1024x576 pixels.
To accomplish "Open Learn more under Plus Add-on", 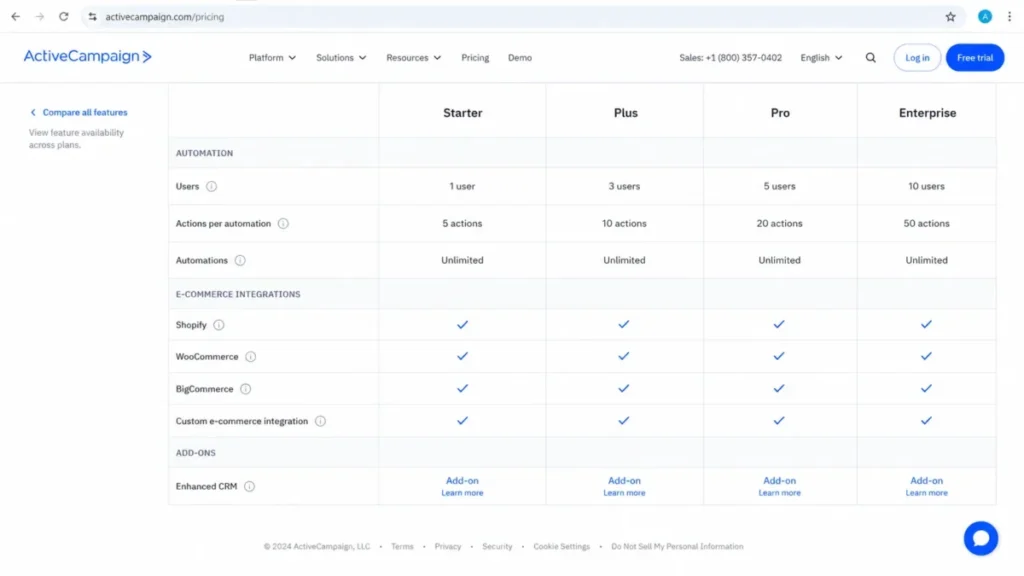I will 624,493.
